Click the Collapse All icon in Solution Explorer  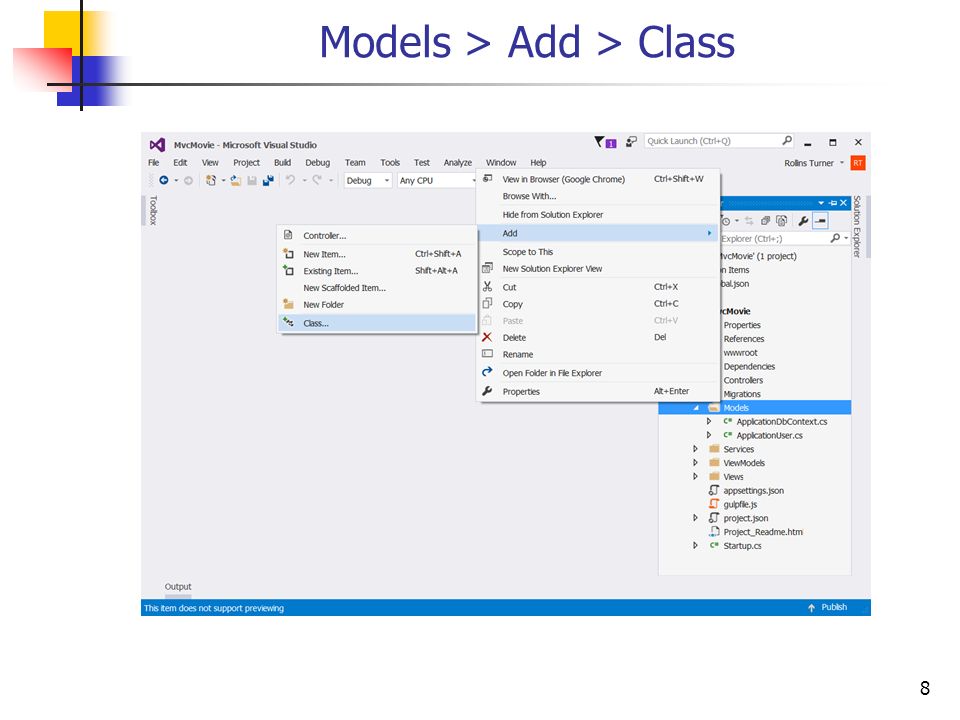click(765, 221)
